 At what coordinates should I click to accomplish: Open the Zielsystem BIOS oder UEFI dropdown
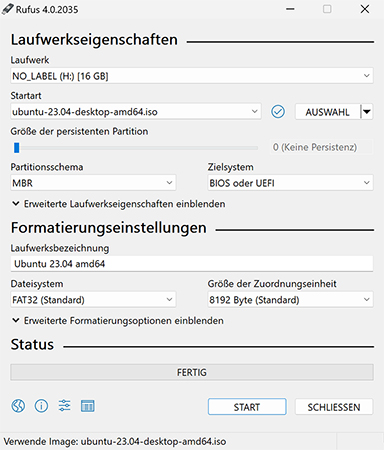[290, 183]
